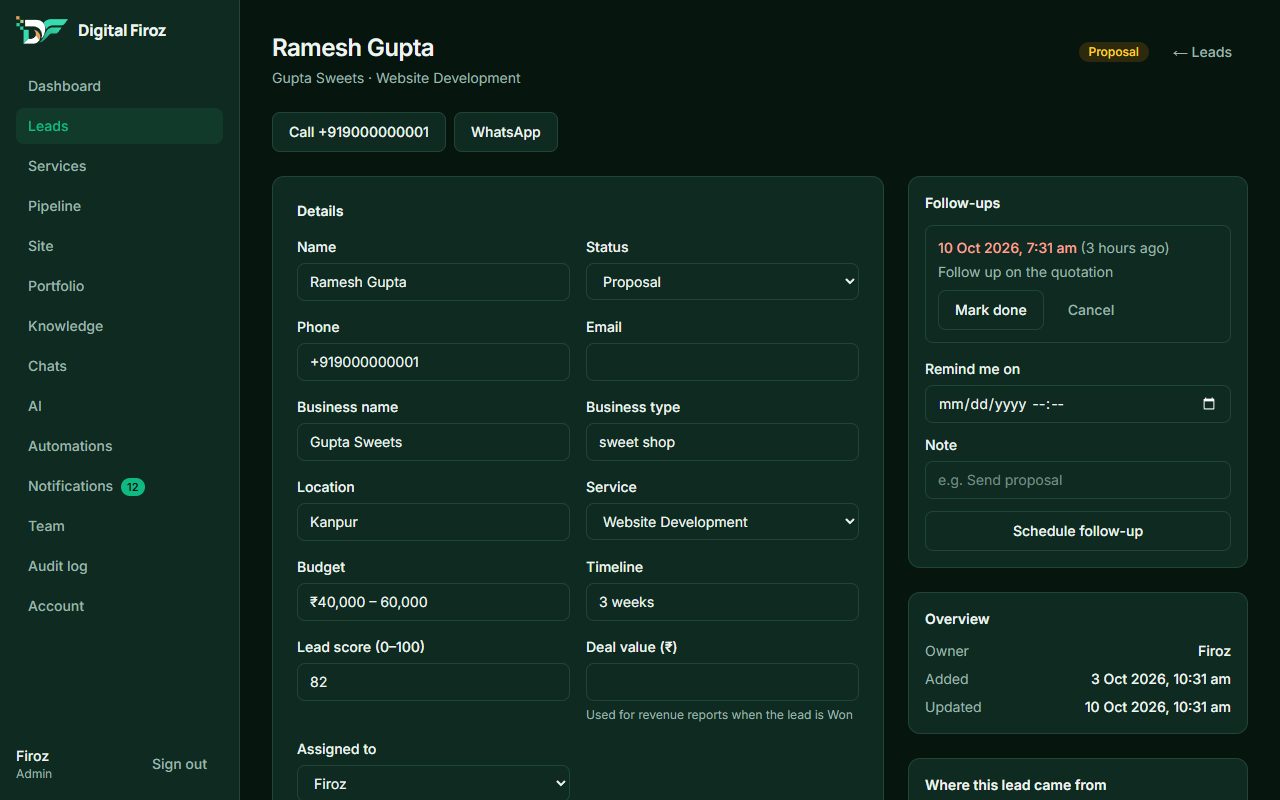Open the Dashboard page in the sidebar

click(x=119, y=86)
